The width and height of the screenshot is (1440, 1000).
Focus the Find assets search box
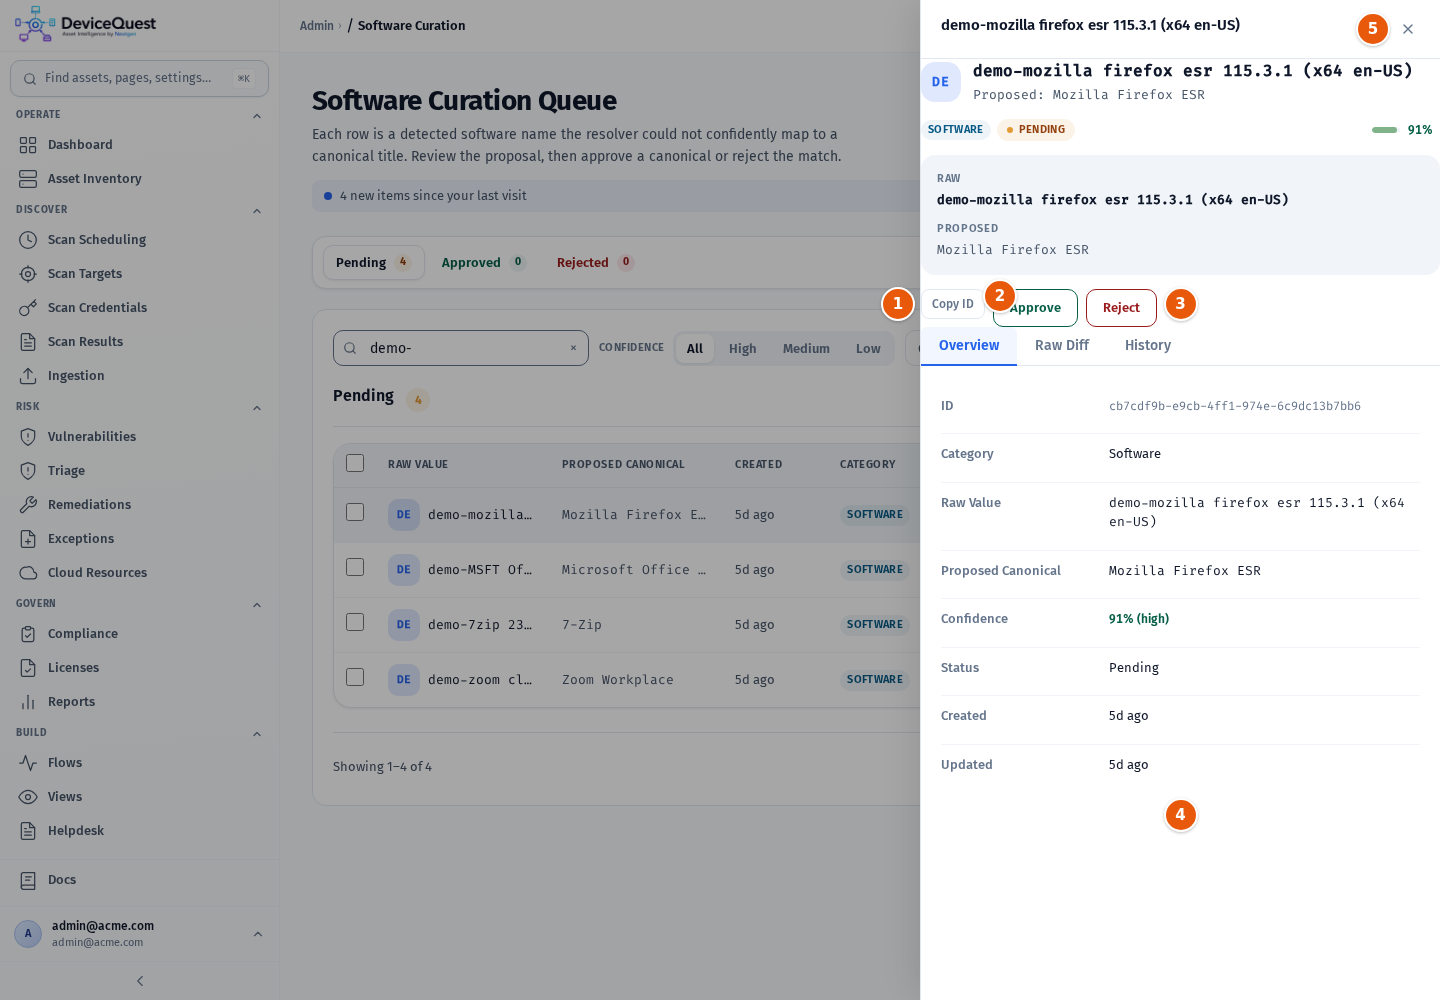click(x=139, y=78)
